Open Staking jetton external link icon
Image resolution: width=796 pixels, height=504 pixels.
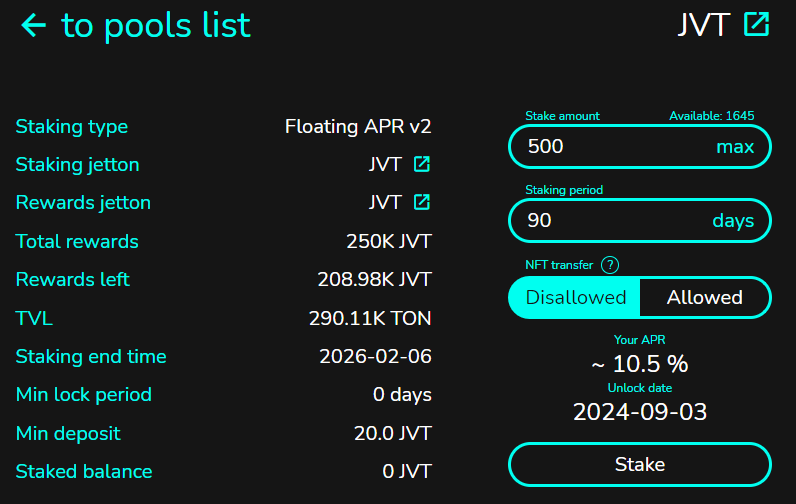(422, 165)
